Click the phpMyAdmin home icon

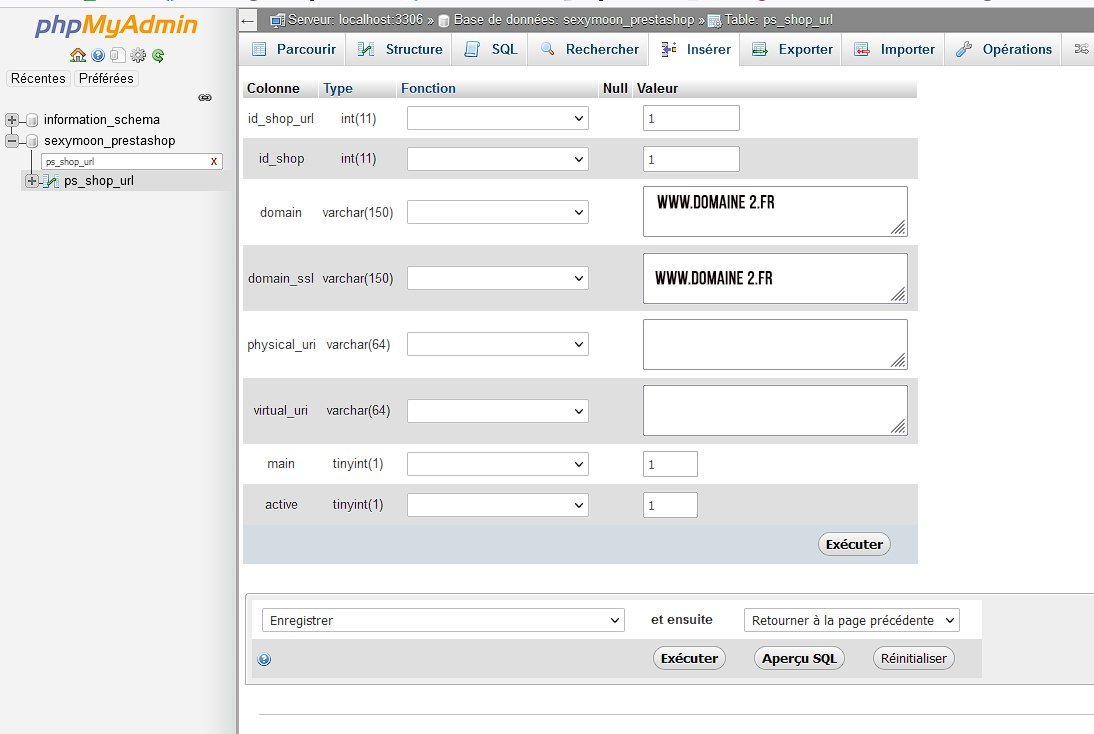point(78,55)
